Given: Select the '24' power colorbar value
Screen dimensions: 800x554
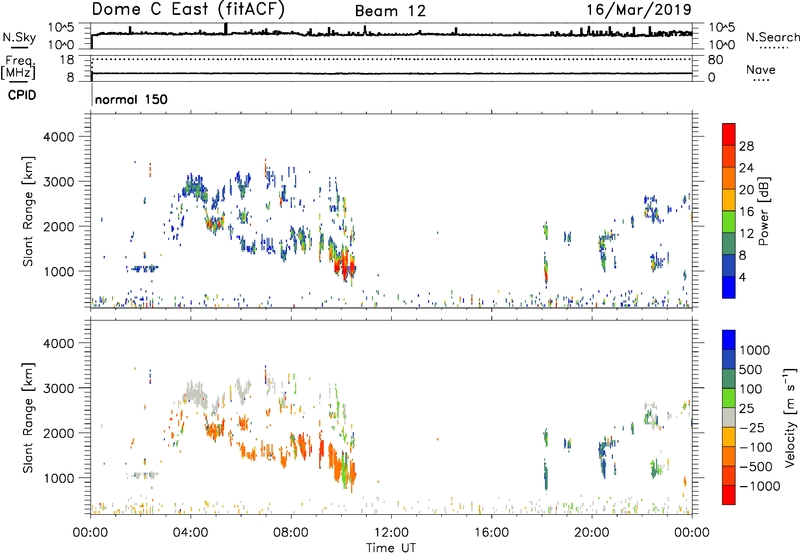Looking at the screenshot, I should 746,168.
